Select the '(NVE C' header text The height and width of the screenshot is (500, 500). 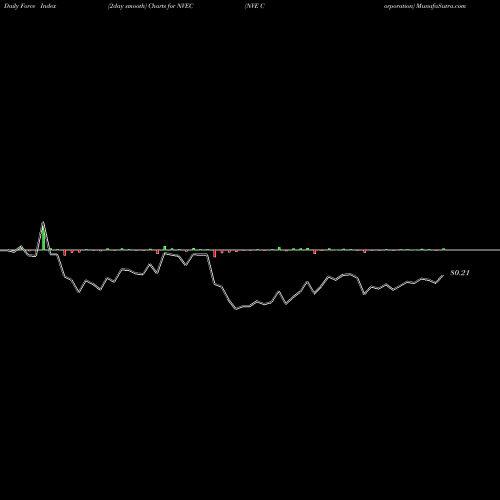pyautogui.click(x=255, y=6)
